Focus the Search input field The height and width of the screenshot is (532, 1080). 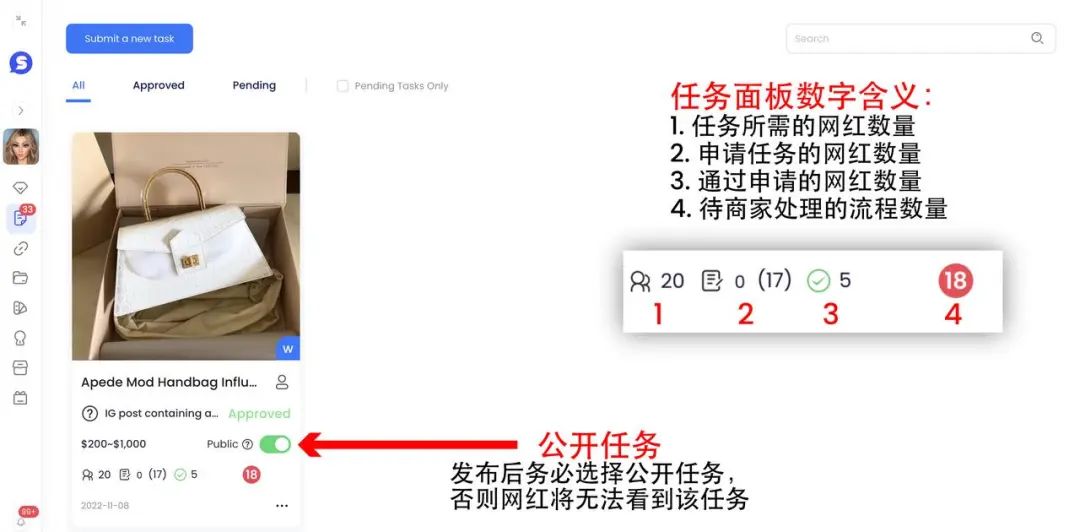(x=921, y=39)
